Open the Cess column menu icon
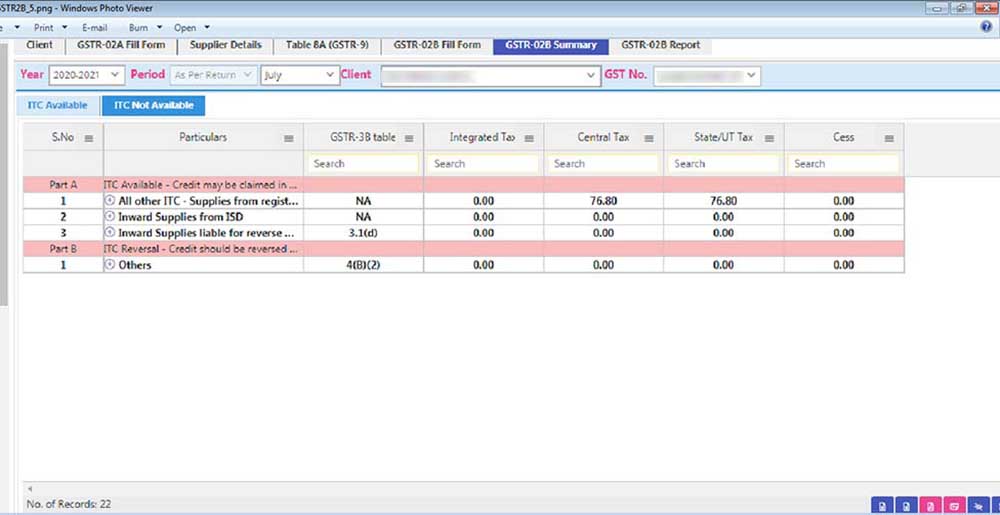The image size is (1000, 515). [888, 138]
